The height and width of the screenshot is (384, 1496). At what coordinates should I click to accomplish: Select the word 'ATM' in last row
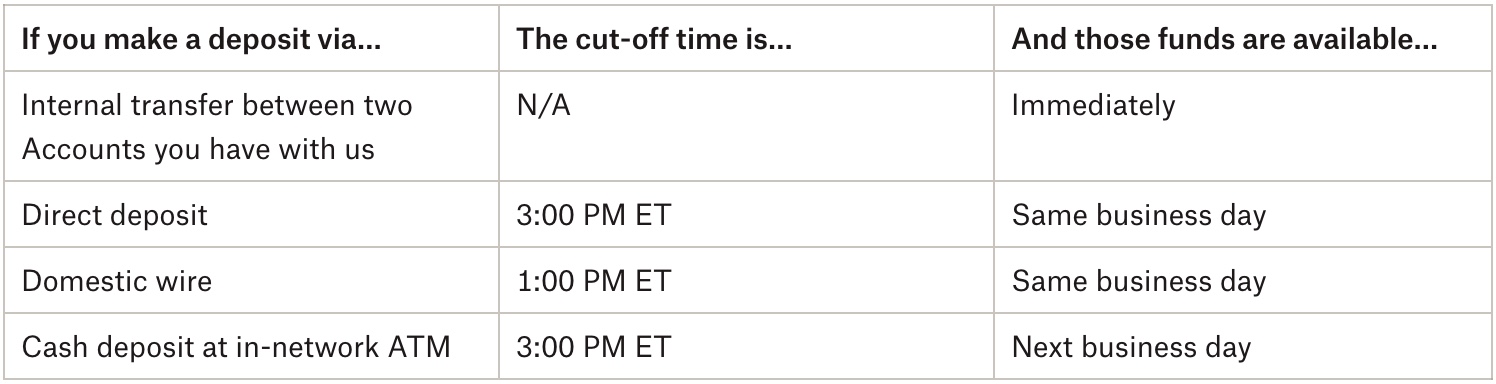click(421, 347)
